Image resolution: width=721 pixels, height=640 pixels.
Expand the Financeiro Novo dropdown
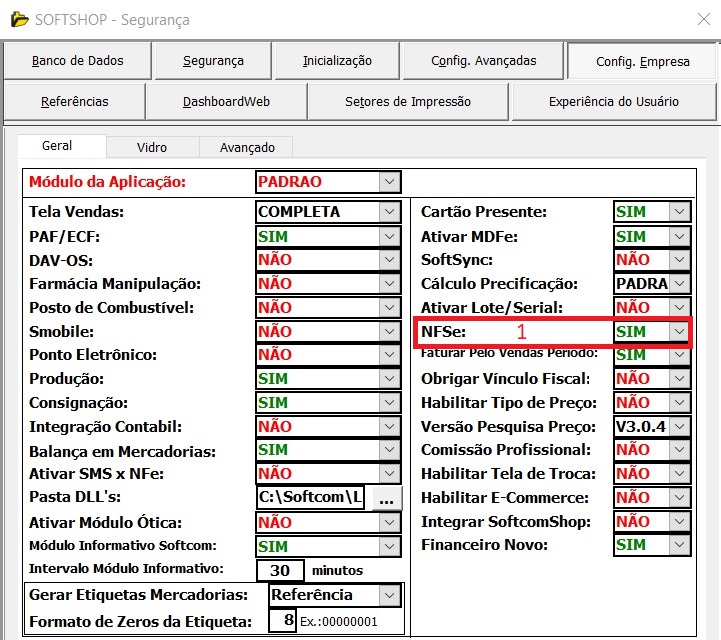pyautogui.click(x=680, y=545)
